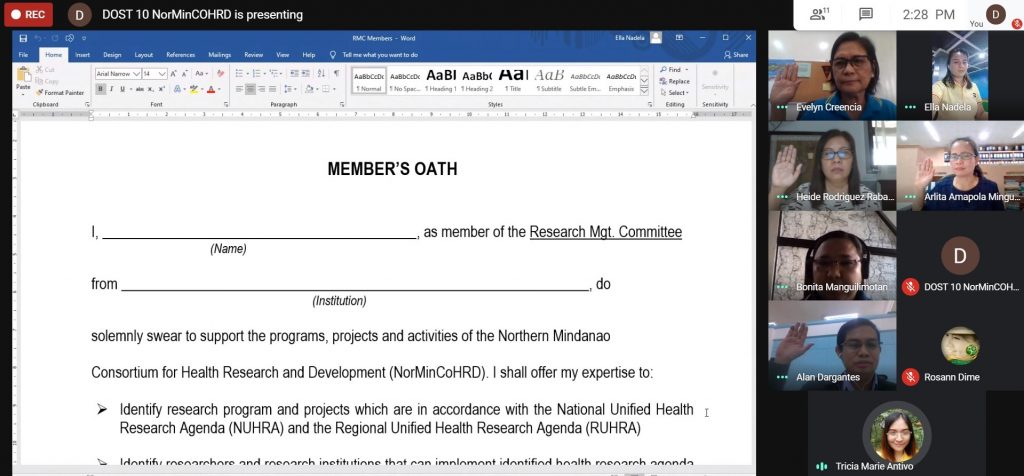
Task: Open the Paste options dropdown arrow
Action: (x=24, y=95)
